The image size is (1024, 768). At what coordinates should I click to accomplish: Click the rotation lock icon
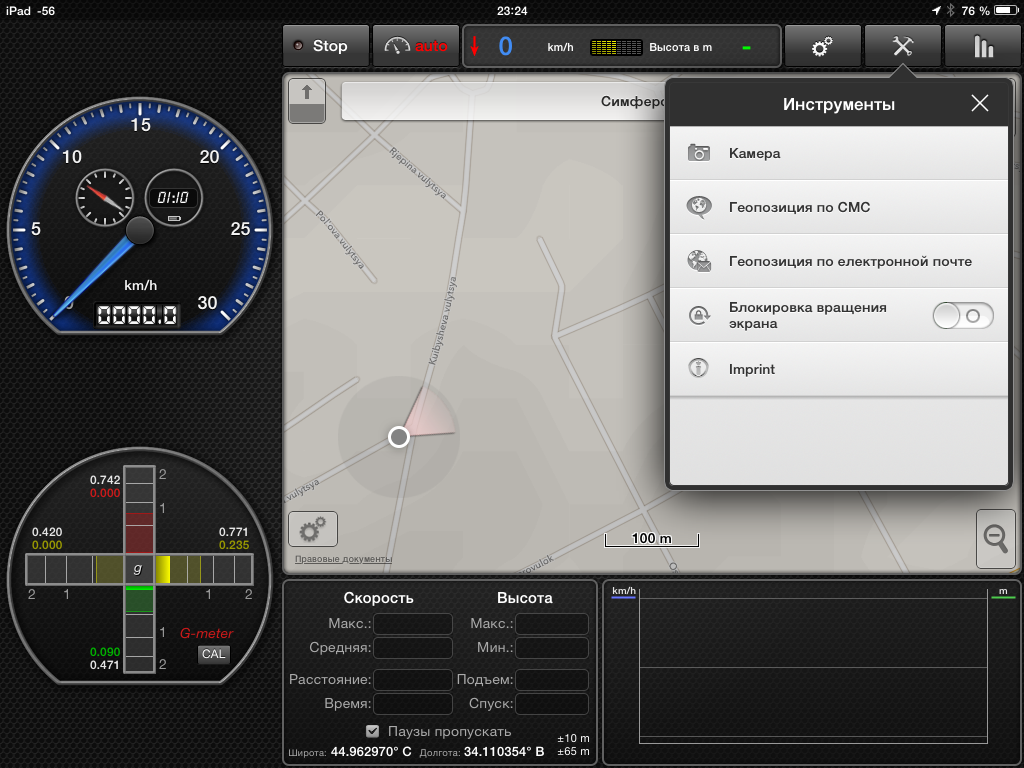point(699,315)
